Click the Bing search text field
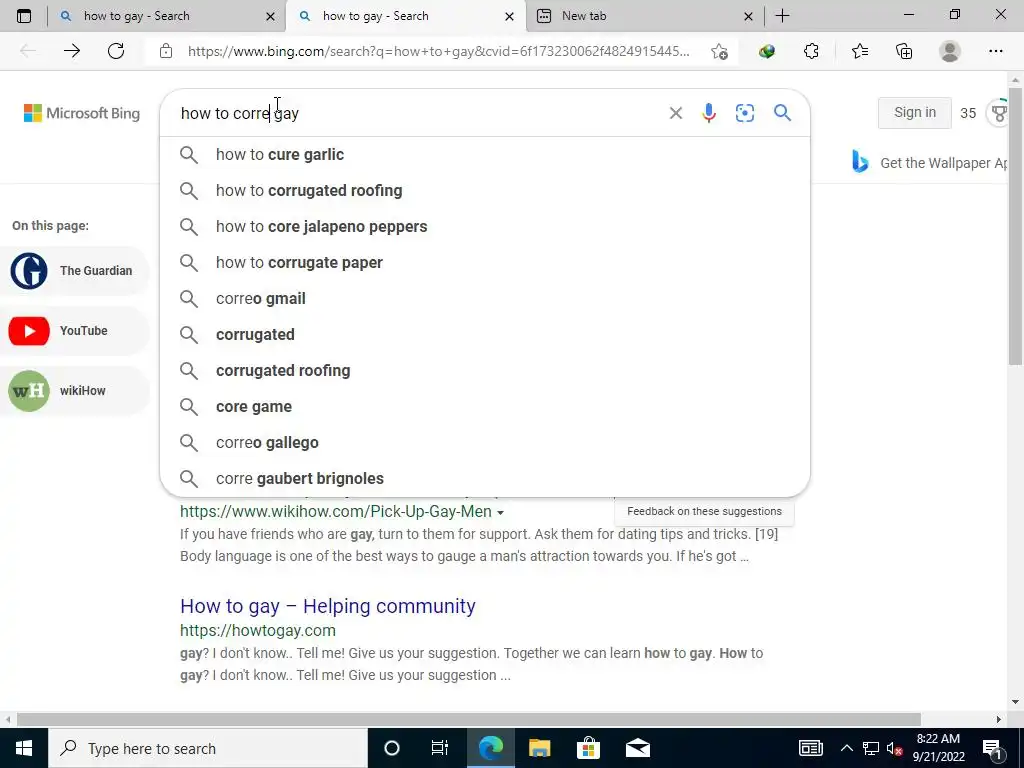 pyautogui.click(x=418, y=113)
